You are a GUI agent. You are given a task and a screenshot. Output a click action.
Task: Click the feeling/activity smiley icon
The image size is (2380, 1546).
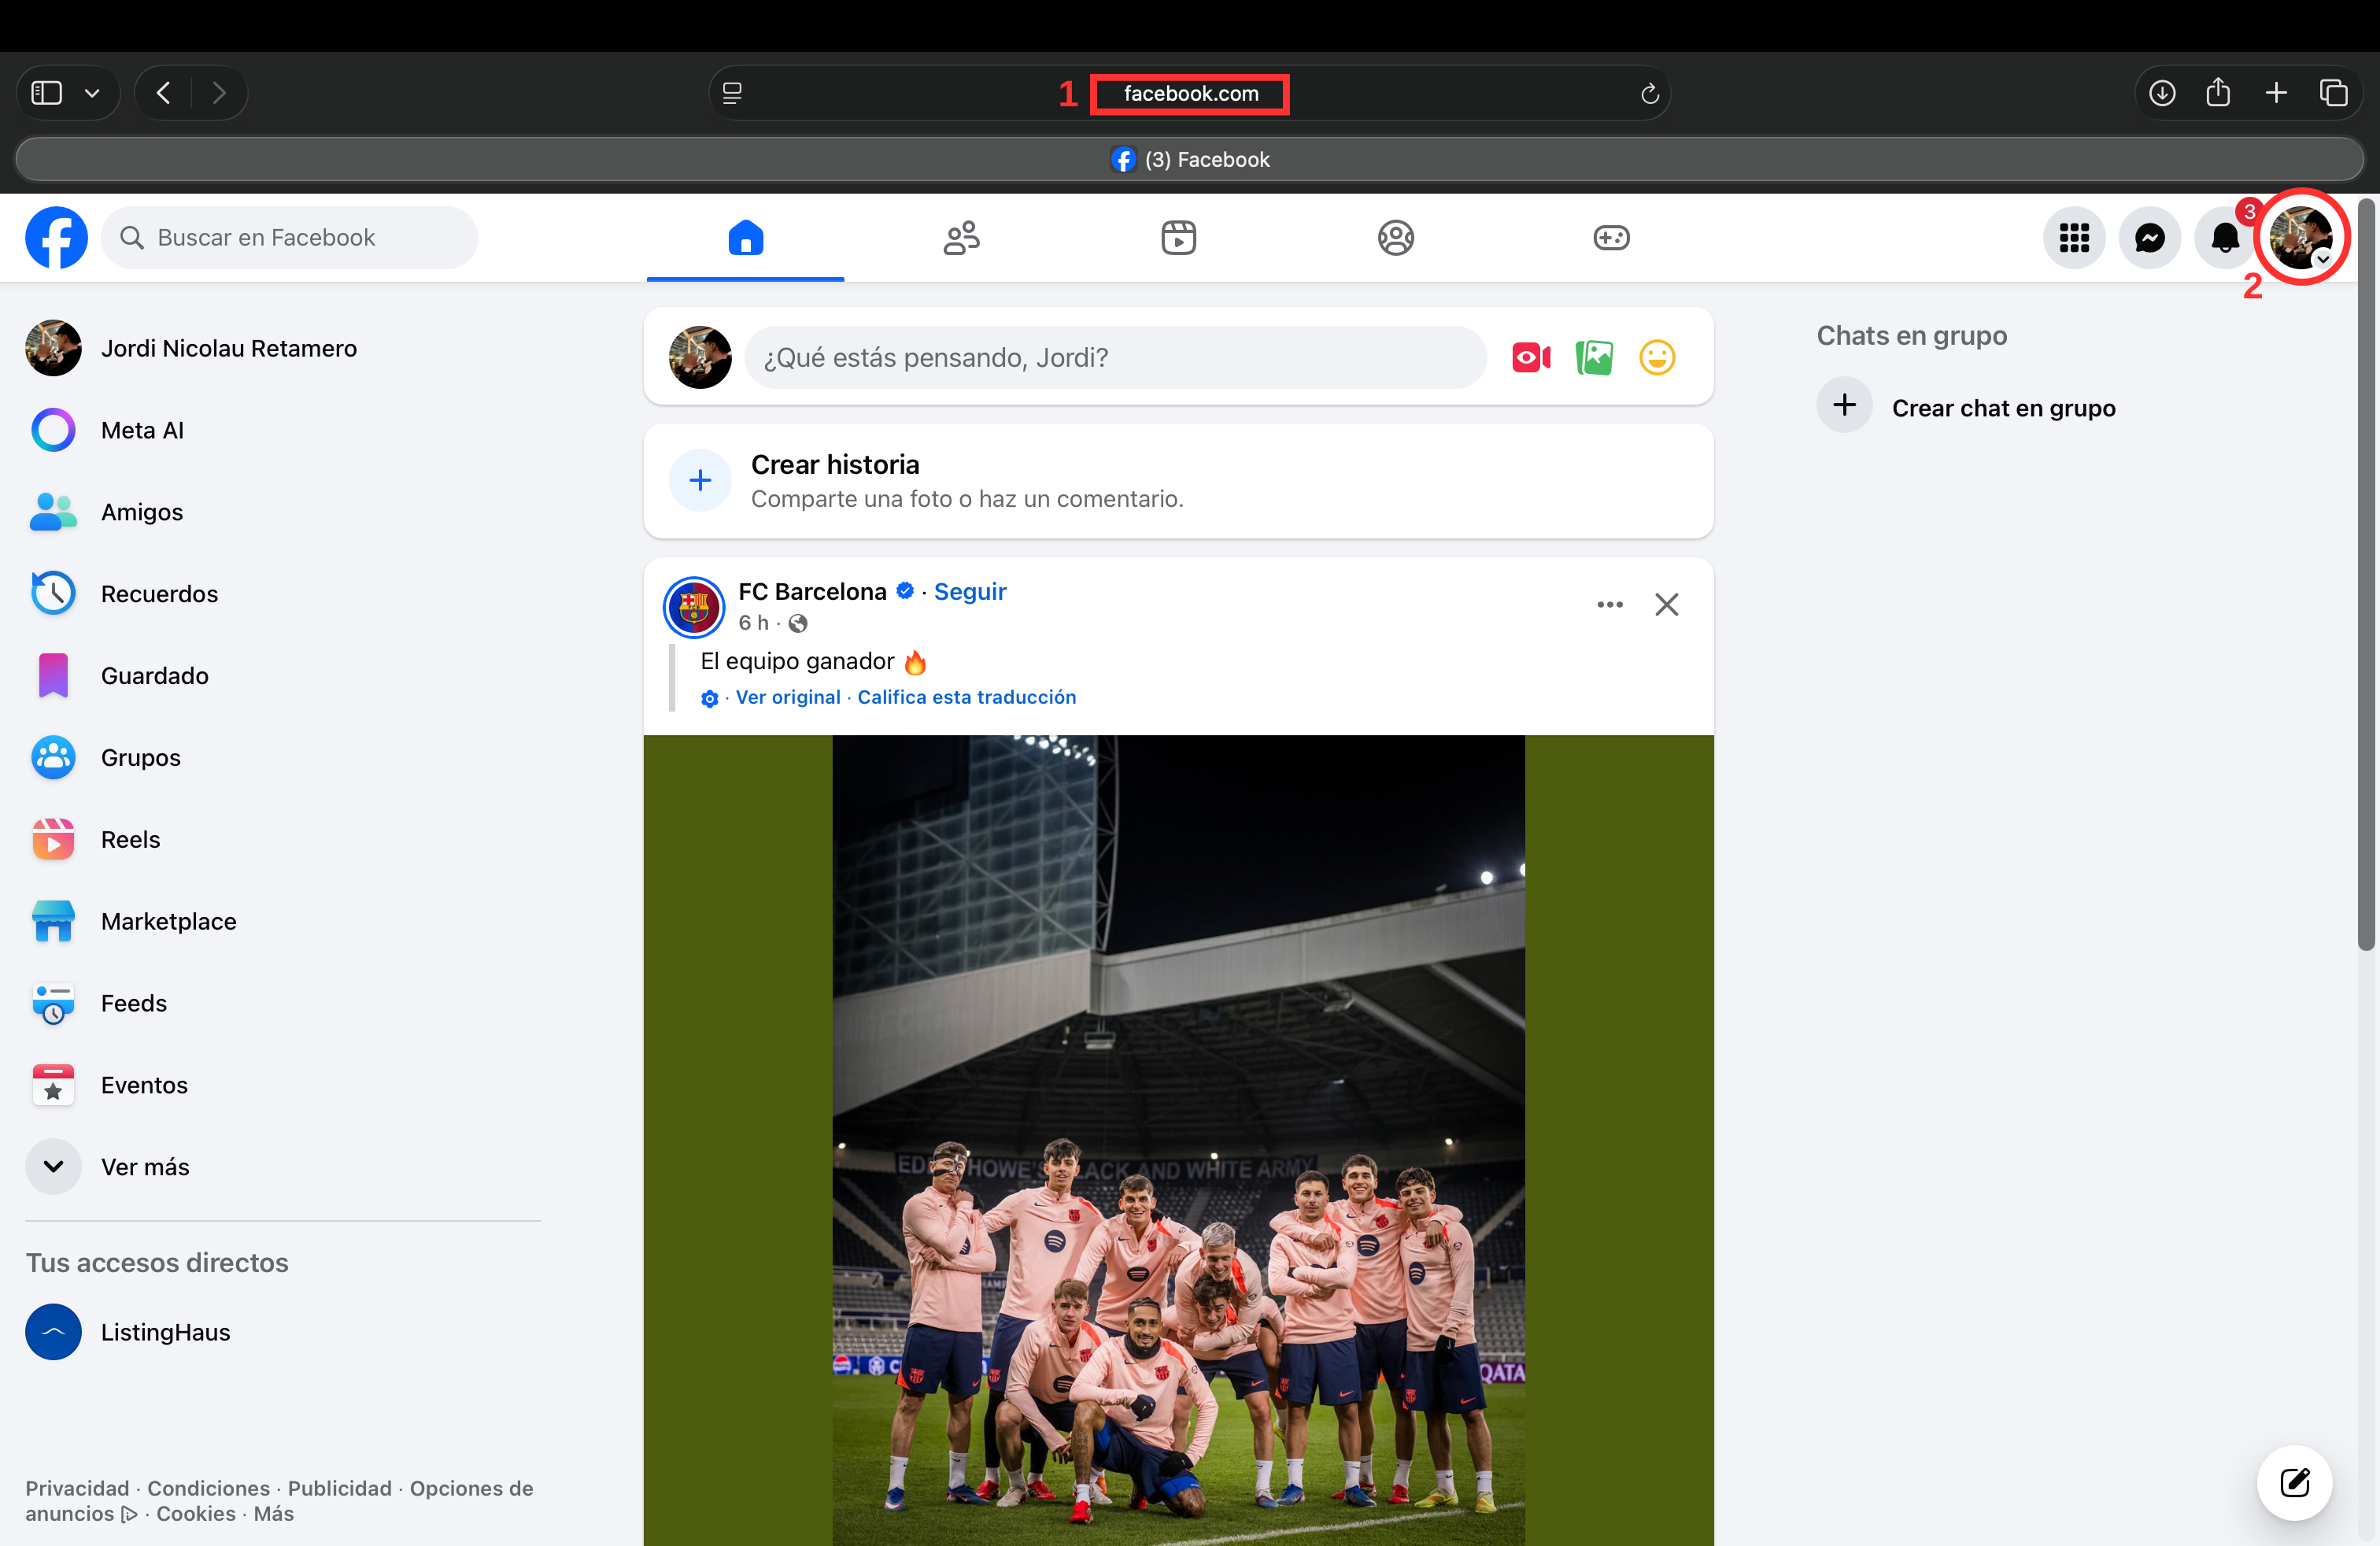pos(1657,357)
